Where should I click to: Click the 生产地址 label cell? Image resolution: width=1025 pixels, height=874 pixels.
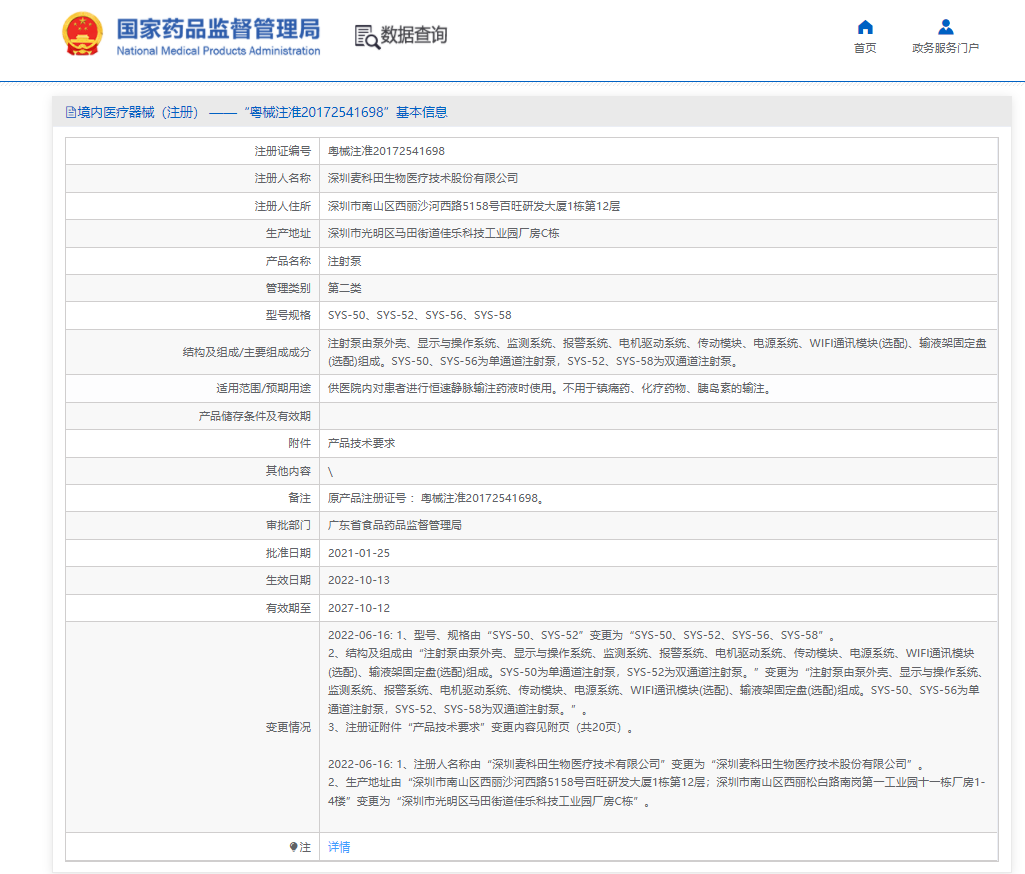192,233
